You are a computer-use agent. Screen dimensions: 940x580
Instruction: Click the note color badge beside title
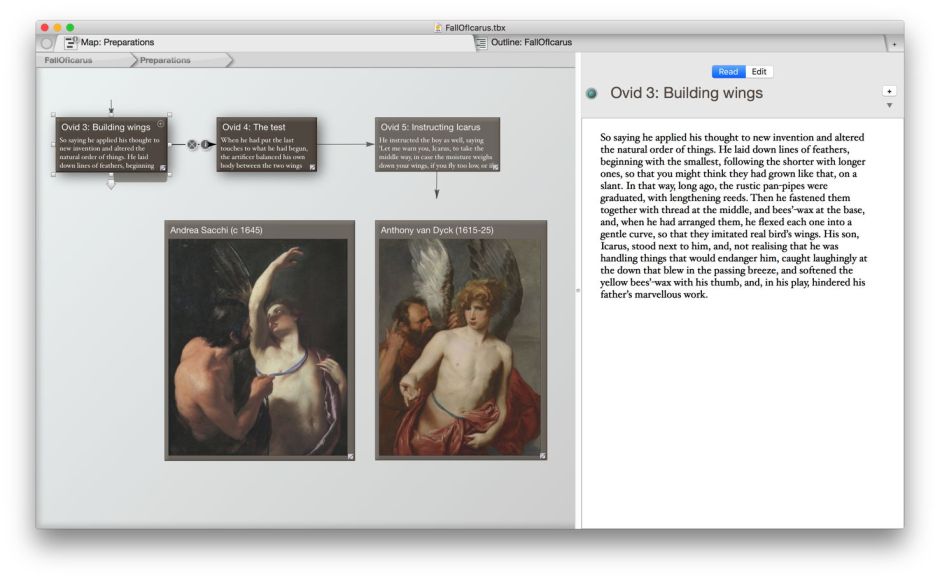click(x=592, y=94)
